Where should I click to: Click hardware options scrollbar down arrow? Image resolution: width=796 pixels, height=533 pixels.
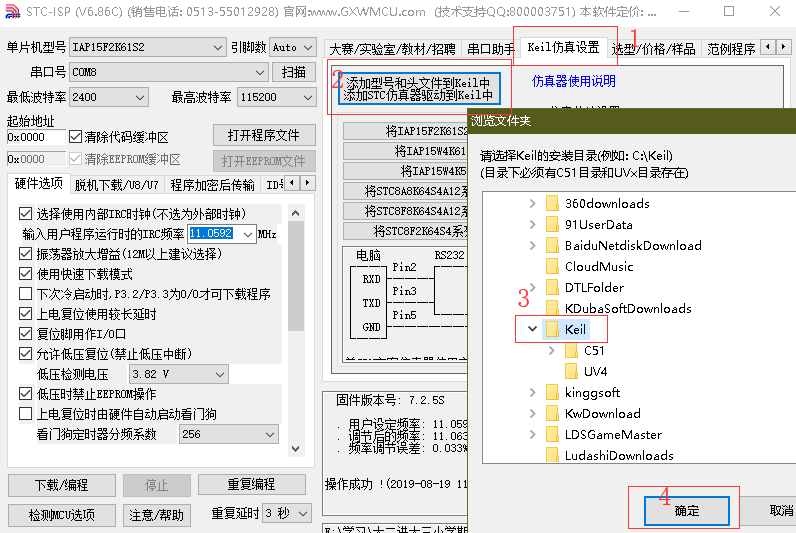coord(296,448)
